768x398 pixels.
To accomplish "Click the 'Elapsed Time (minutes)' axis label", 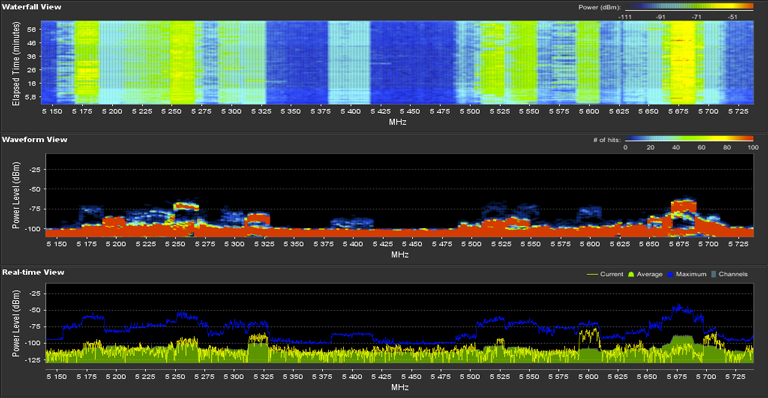I will 16,64.
